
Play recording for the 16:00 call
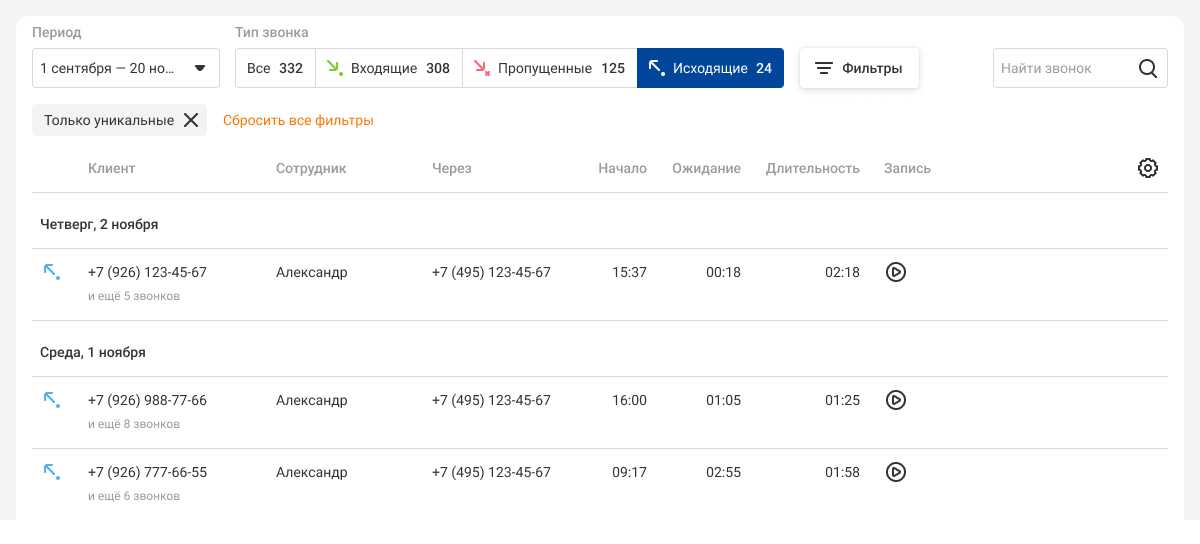[x=896, y=400]
